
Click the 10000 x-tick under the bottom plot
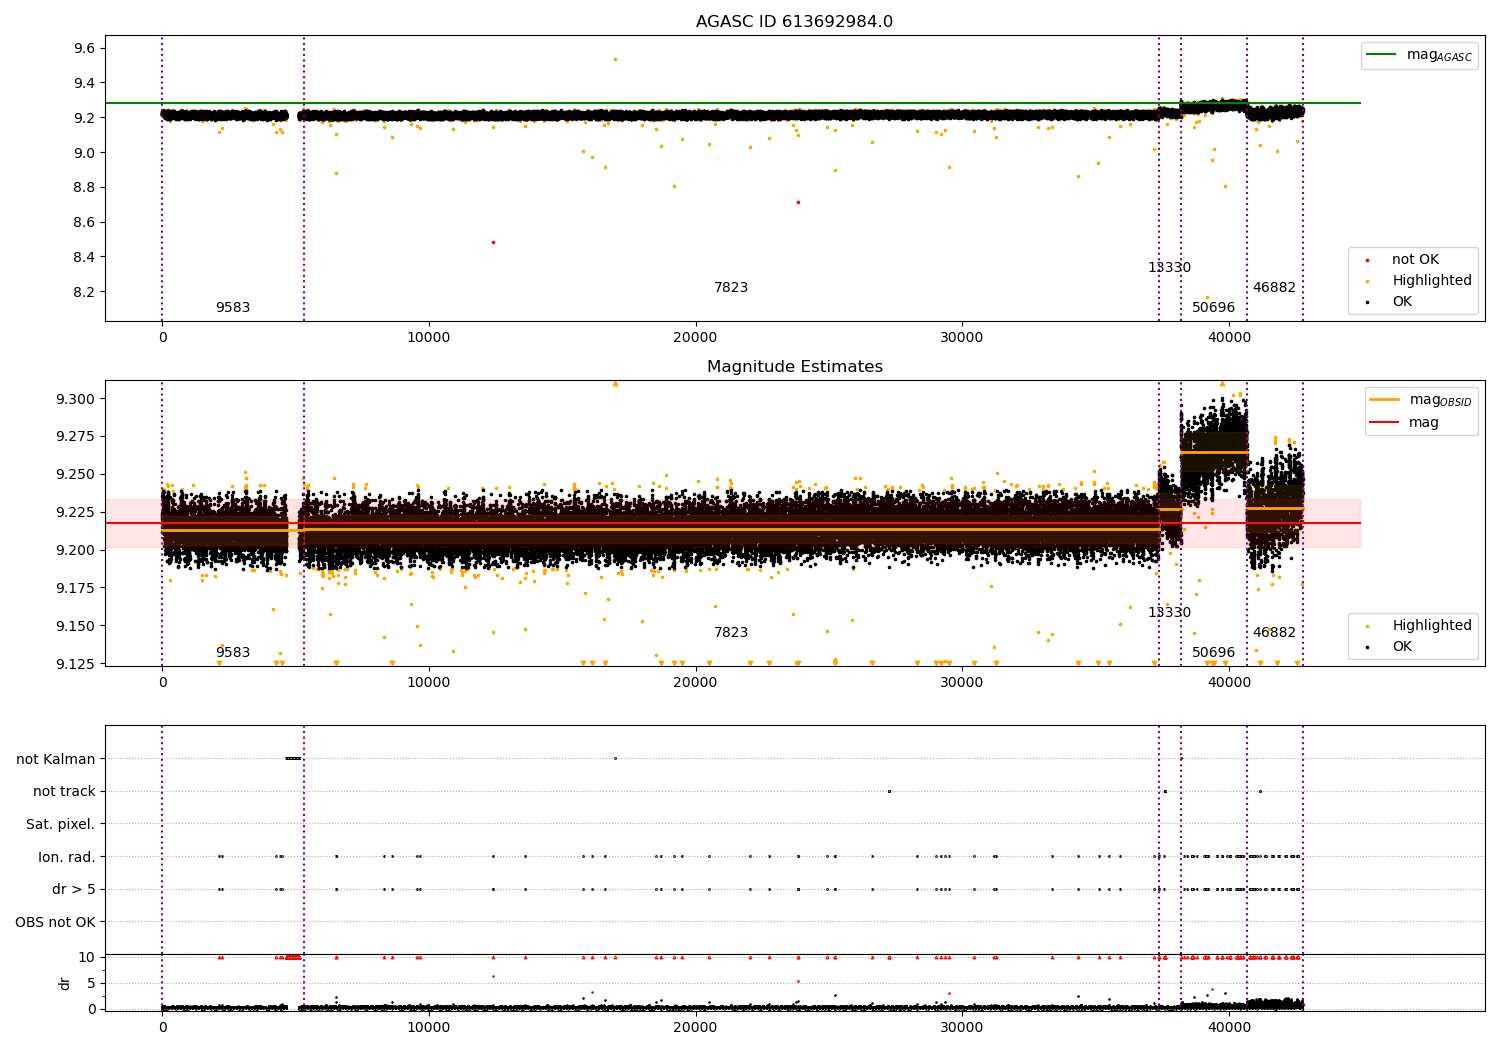pos(429,1027)
